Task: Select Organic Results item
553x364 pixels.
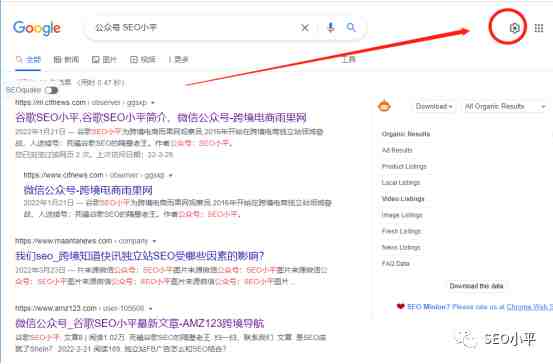Action: coord(406,134)
